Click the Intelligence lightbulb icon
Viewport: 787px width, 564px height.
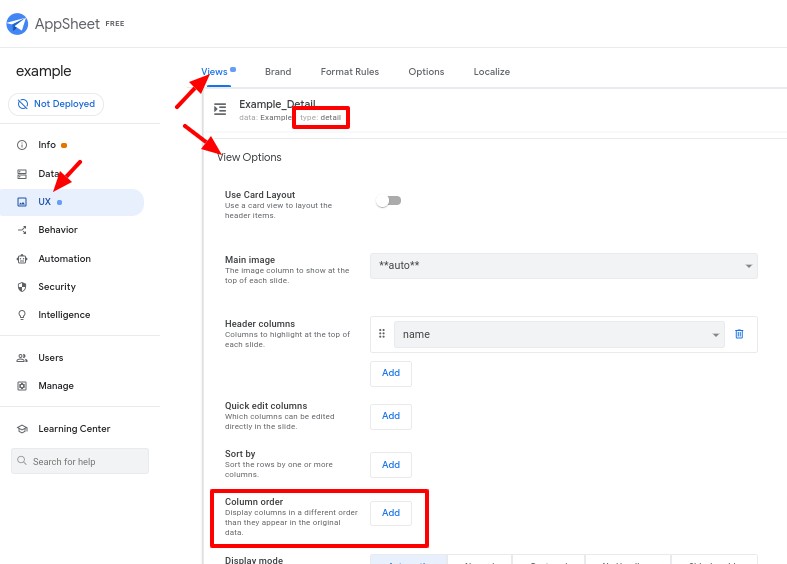[x=22, y=315]
